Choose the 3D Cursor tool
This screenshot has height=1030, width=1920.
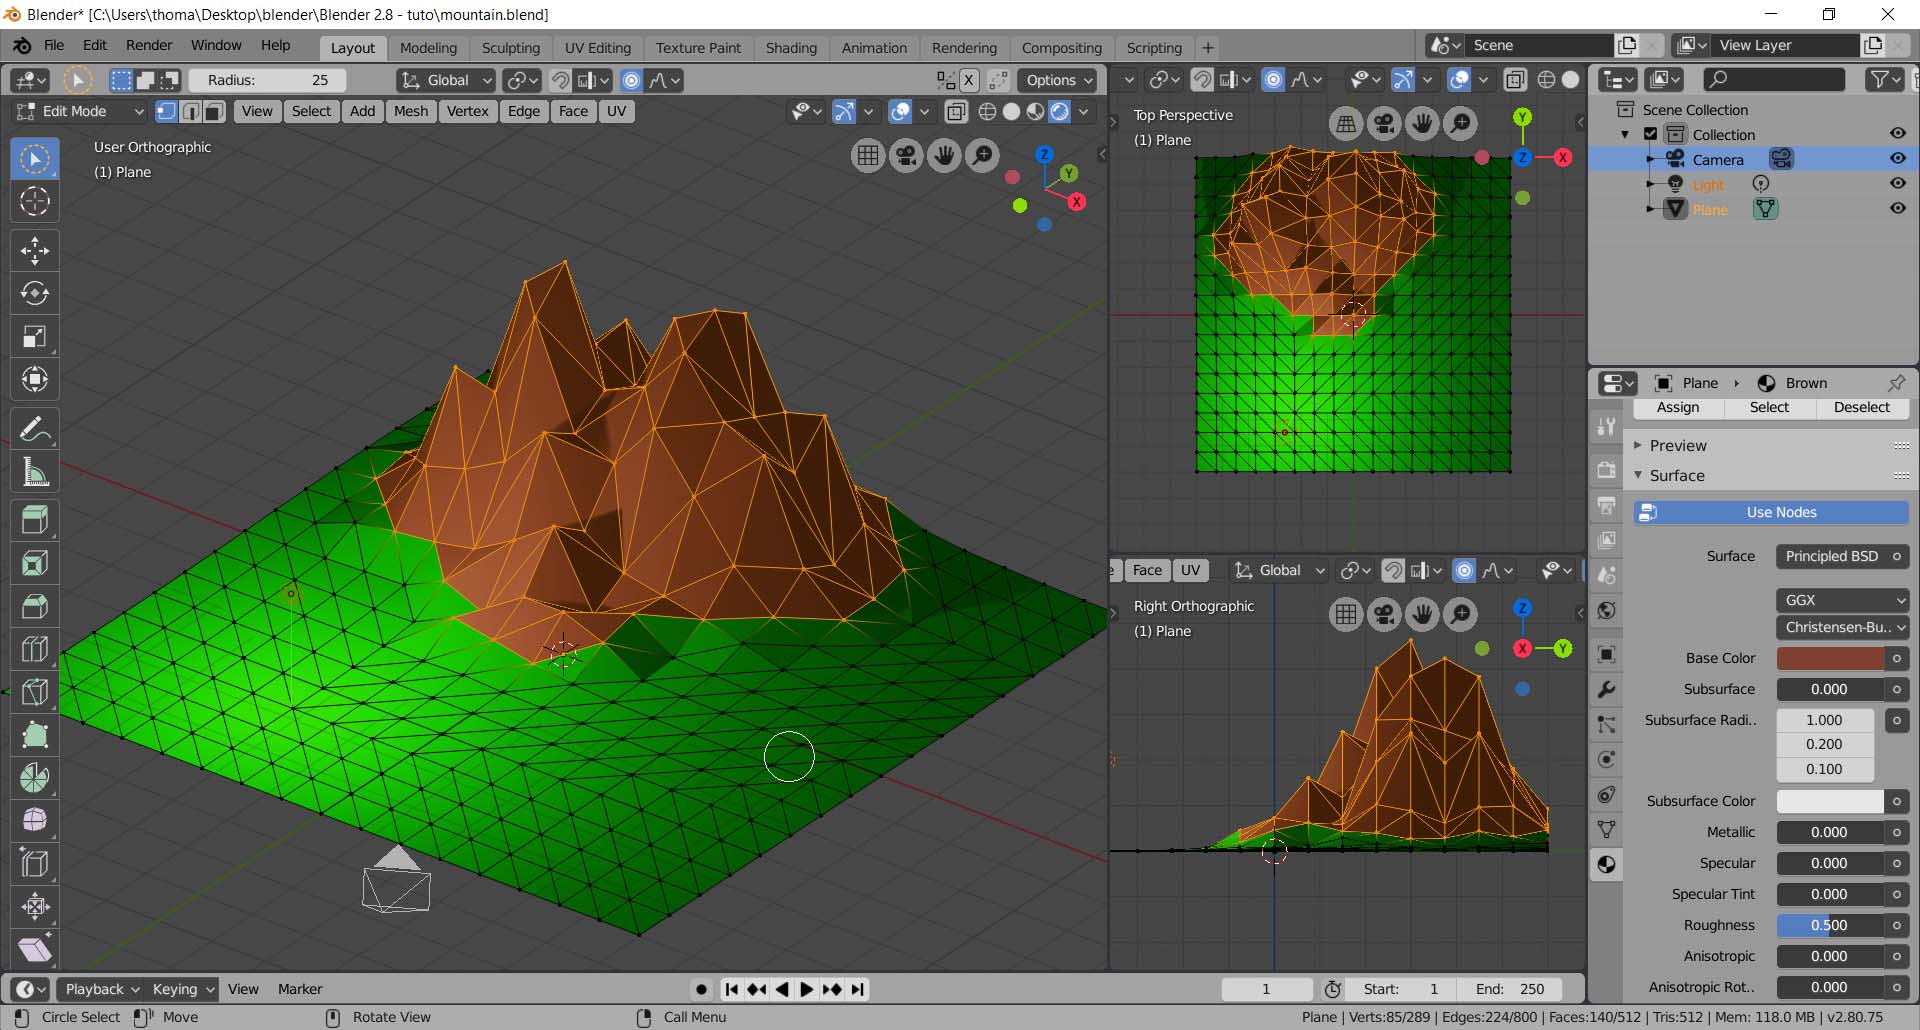click(35, 201)
